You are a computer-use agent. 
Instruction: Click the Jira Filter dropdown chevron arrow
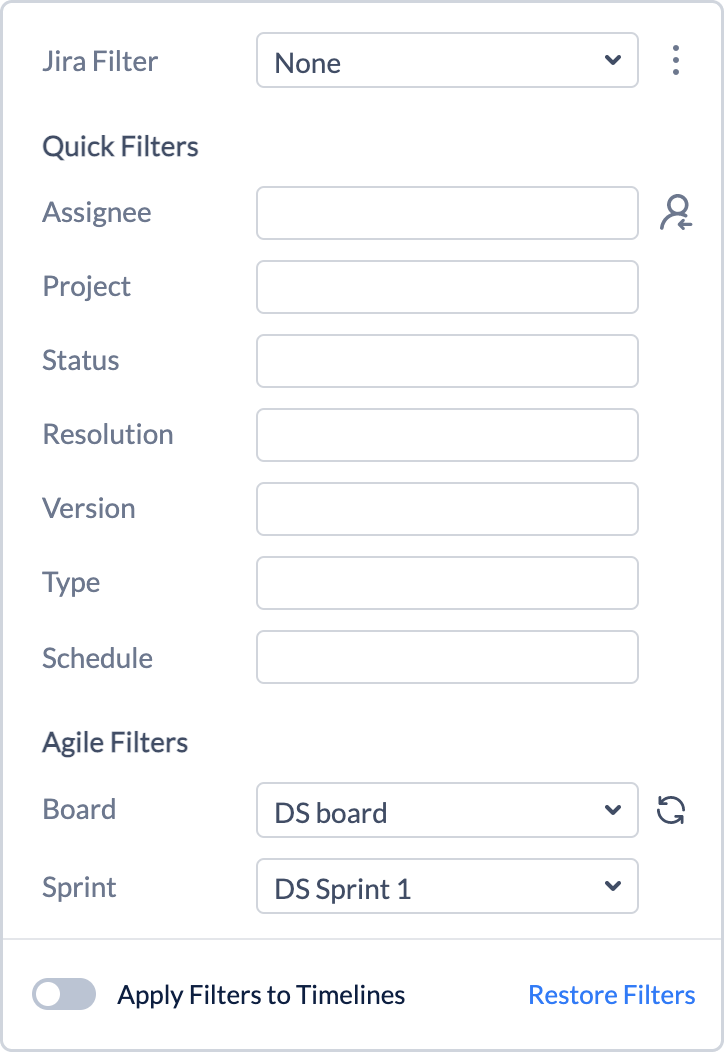click(613, 61)
